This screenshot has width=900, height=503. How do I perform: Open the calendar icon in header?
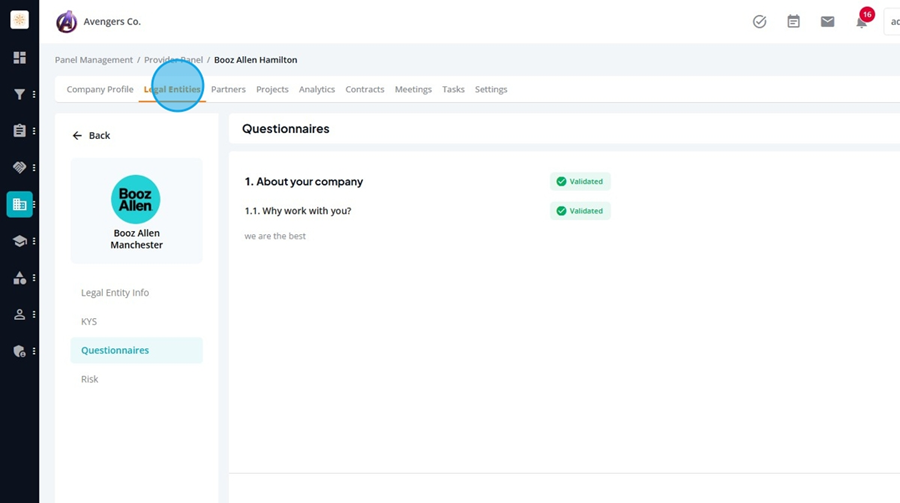coord(793,22)
